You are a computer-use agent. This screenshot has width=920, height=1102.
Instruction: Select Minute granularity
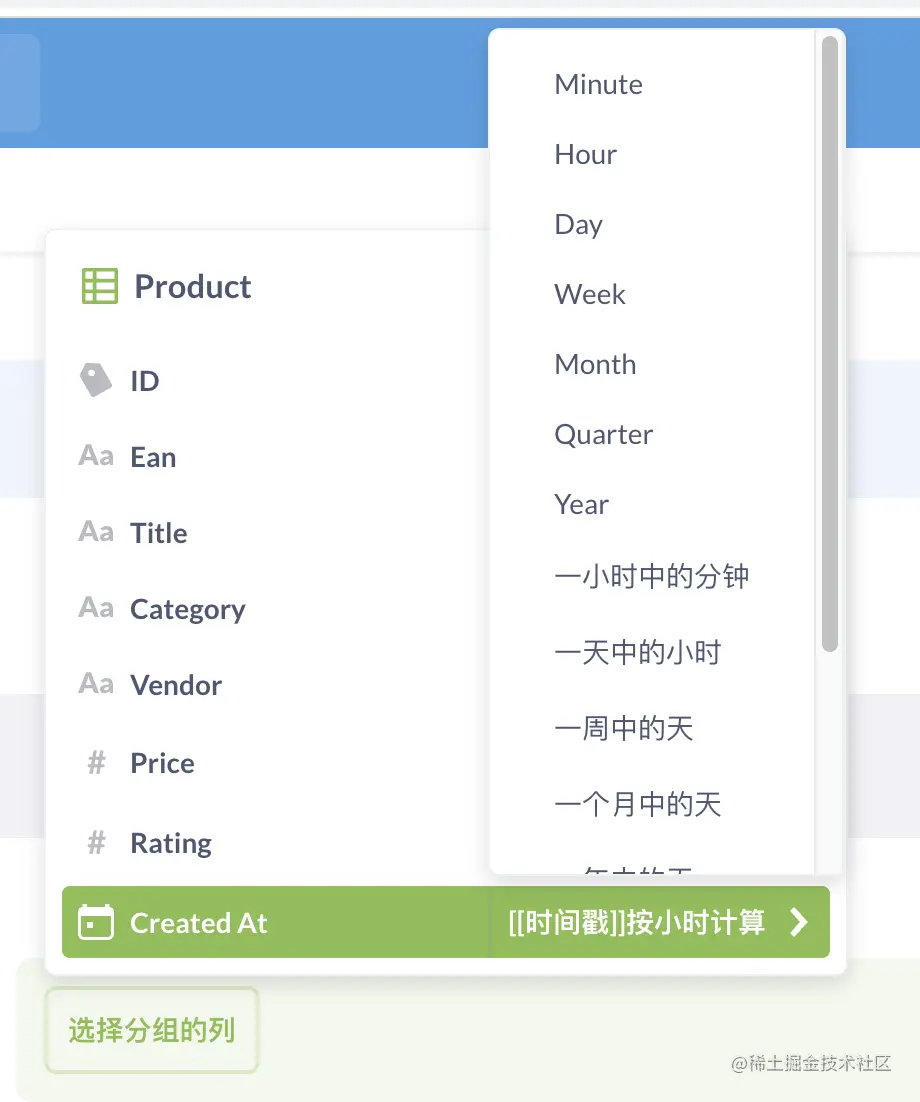click(598, 84)
